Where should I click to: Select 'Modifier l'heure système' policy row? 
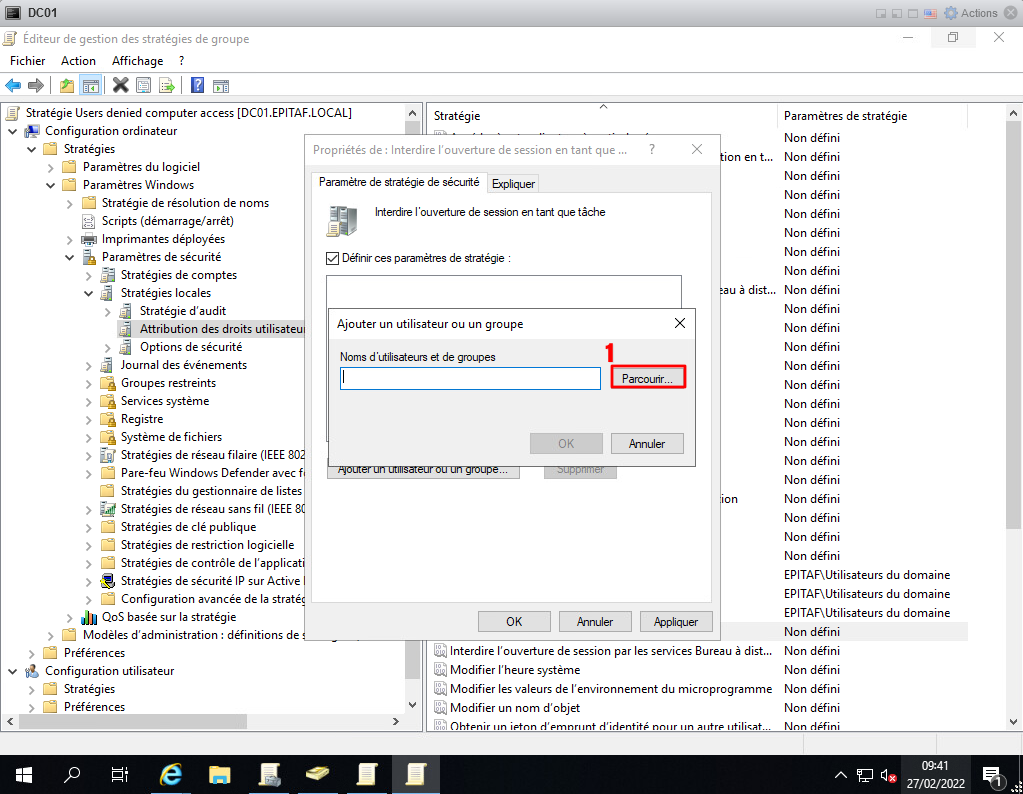point(514,670)
